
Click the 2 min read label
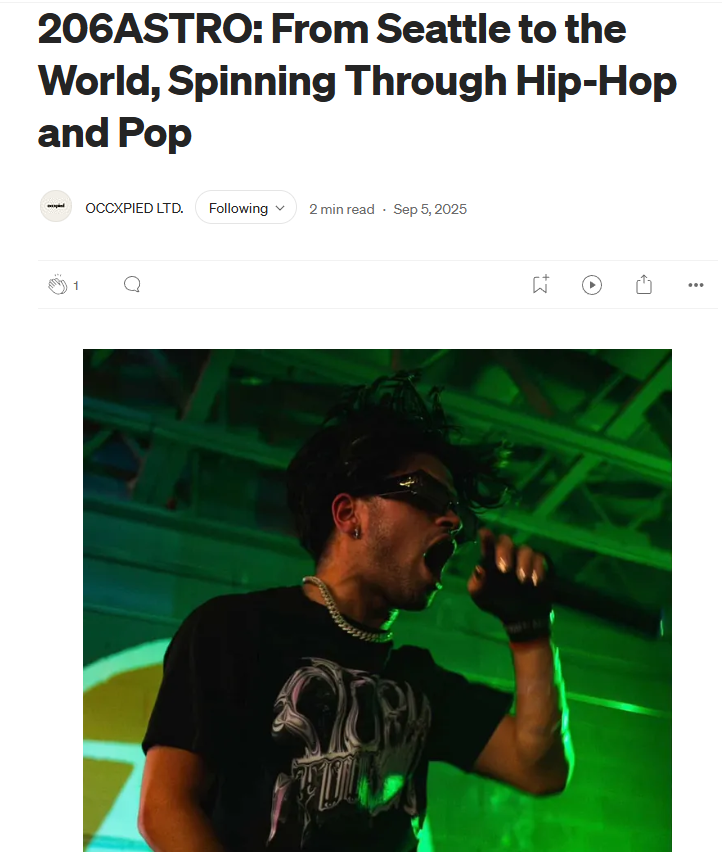342,209
